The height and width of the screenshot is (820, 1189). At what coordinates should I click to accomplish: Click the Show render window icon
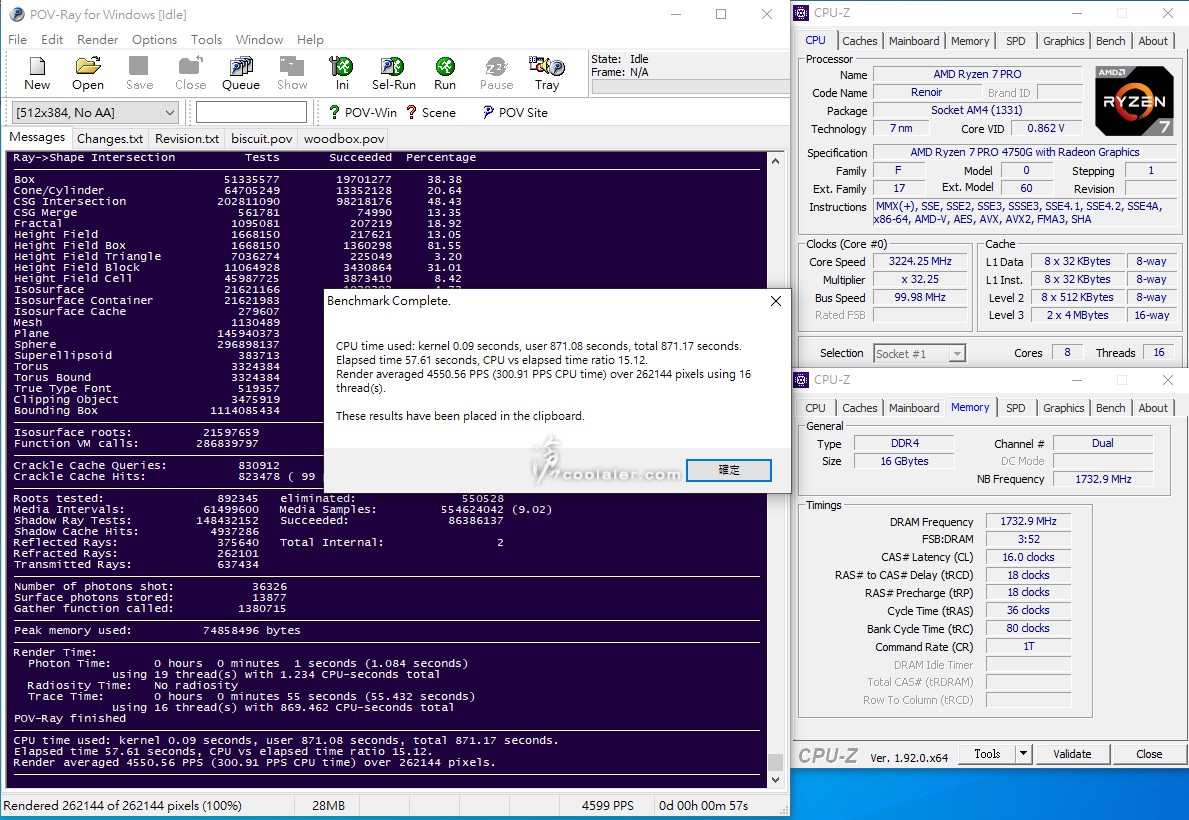coord(292,74)
